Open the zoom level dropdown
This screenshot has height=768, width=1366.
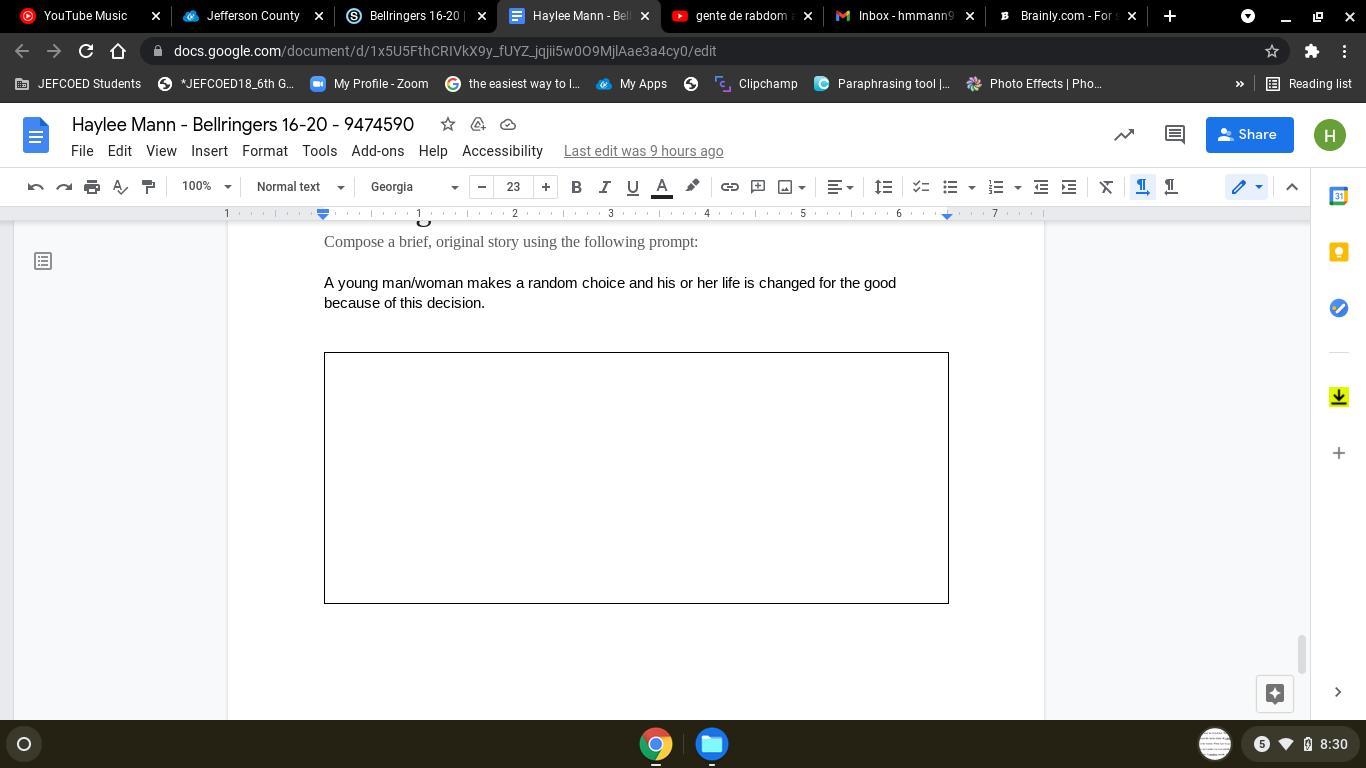(206, 187)
